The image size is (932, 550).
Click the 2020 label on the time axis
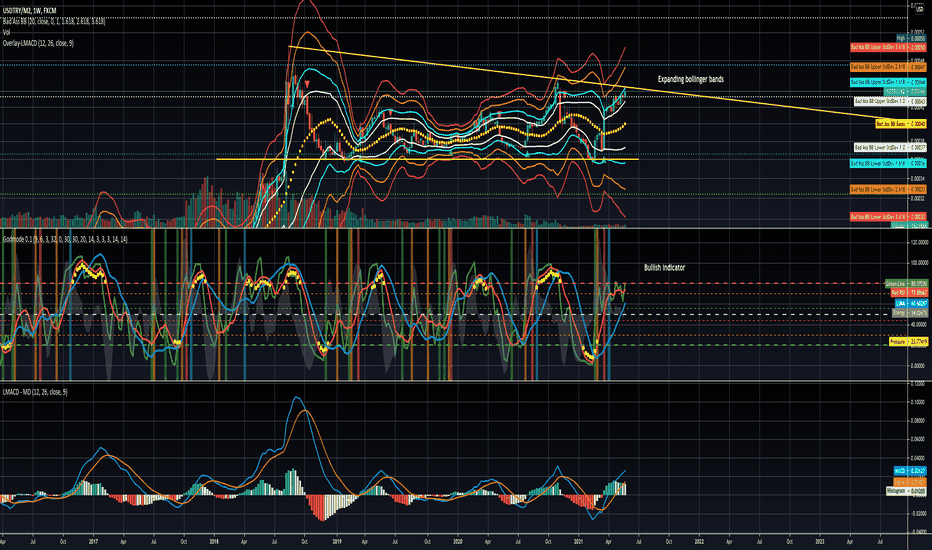[x=458, y=542]
